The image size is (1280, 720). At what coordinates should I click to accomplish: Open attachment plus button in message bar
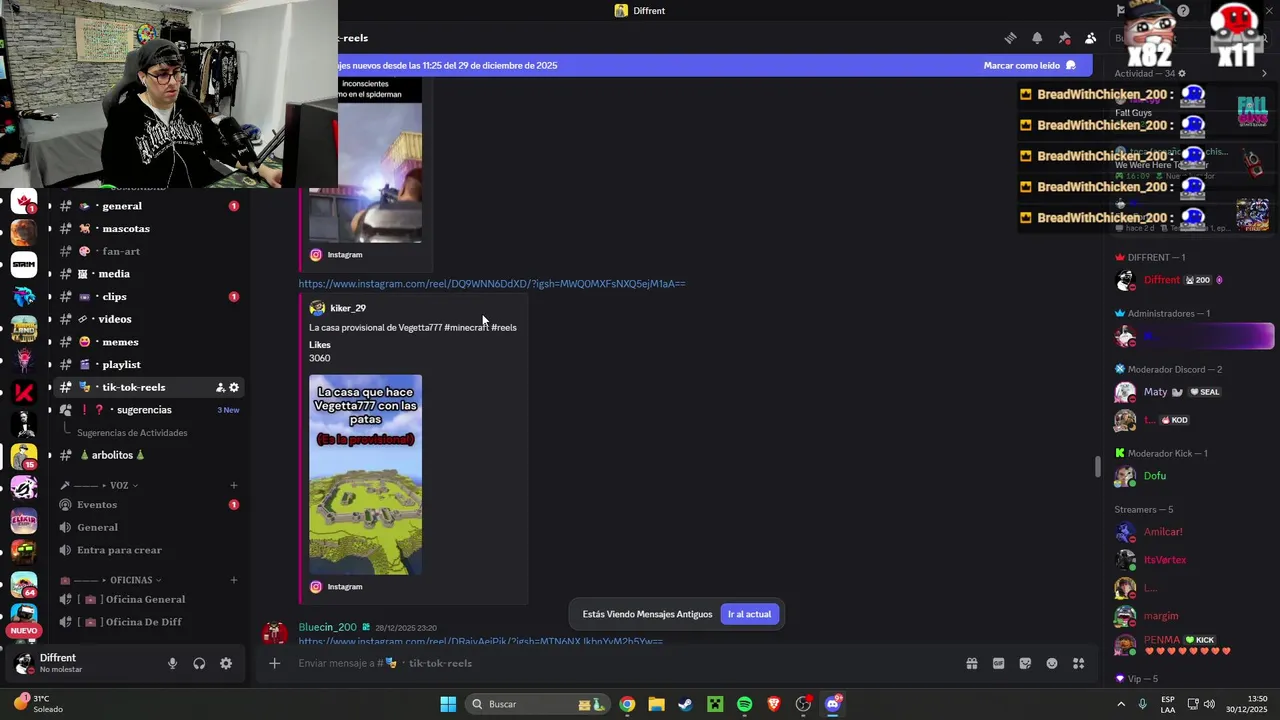pos(274,663)
